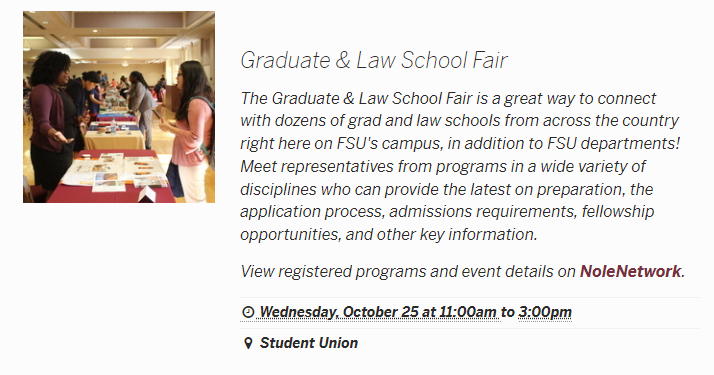Click the woman in pink cardigan in photo
Image resolution: width=714 pixels, height=375 pixels.
(x=192, y=130)
